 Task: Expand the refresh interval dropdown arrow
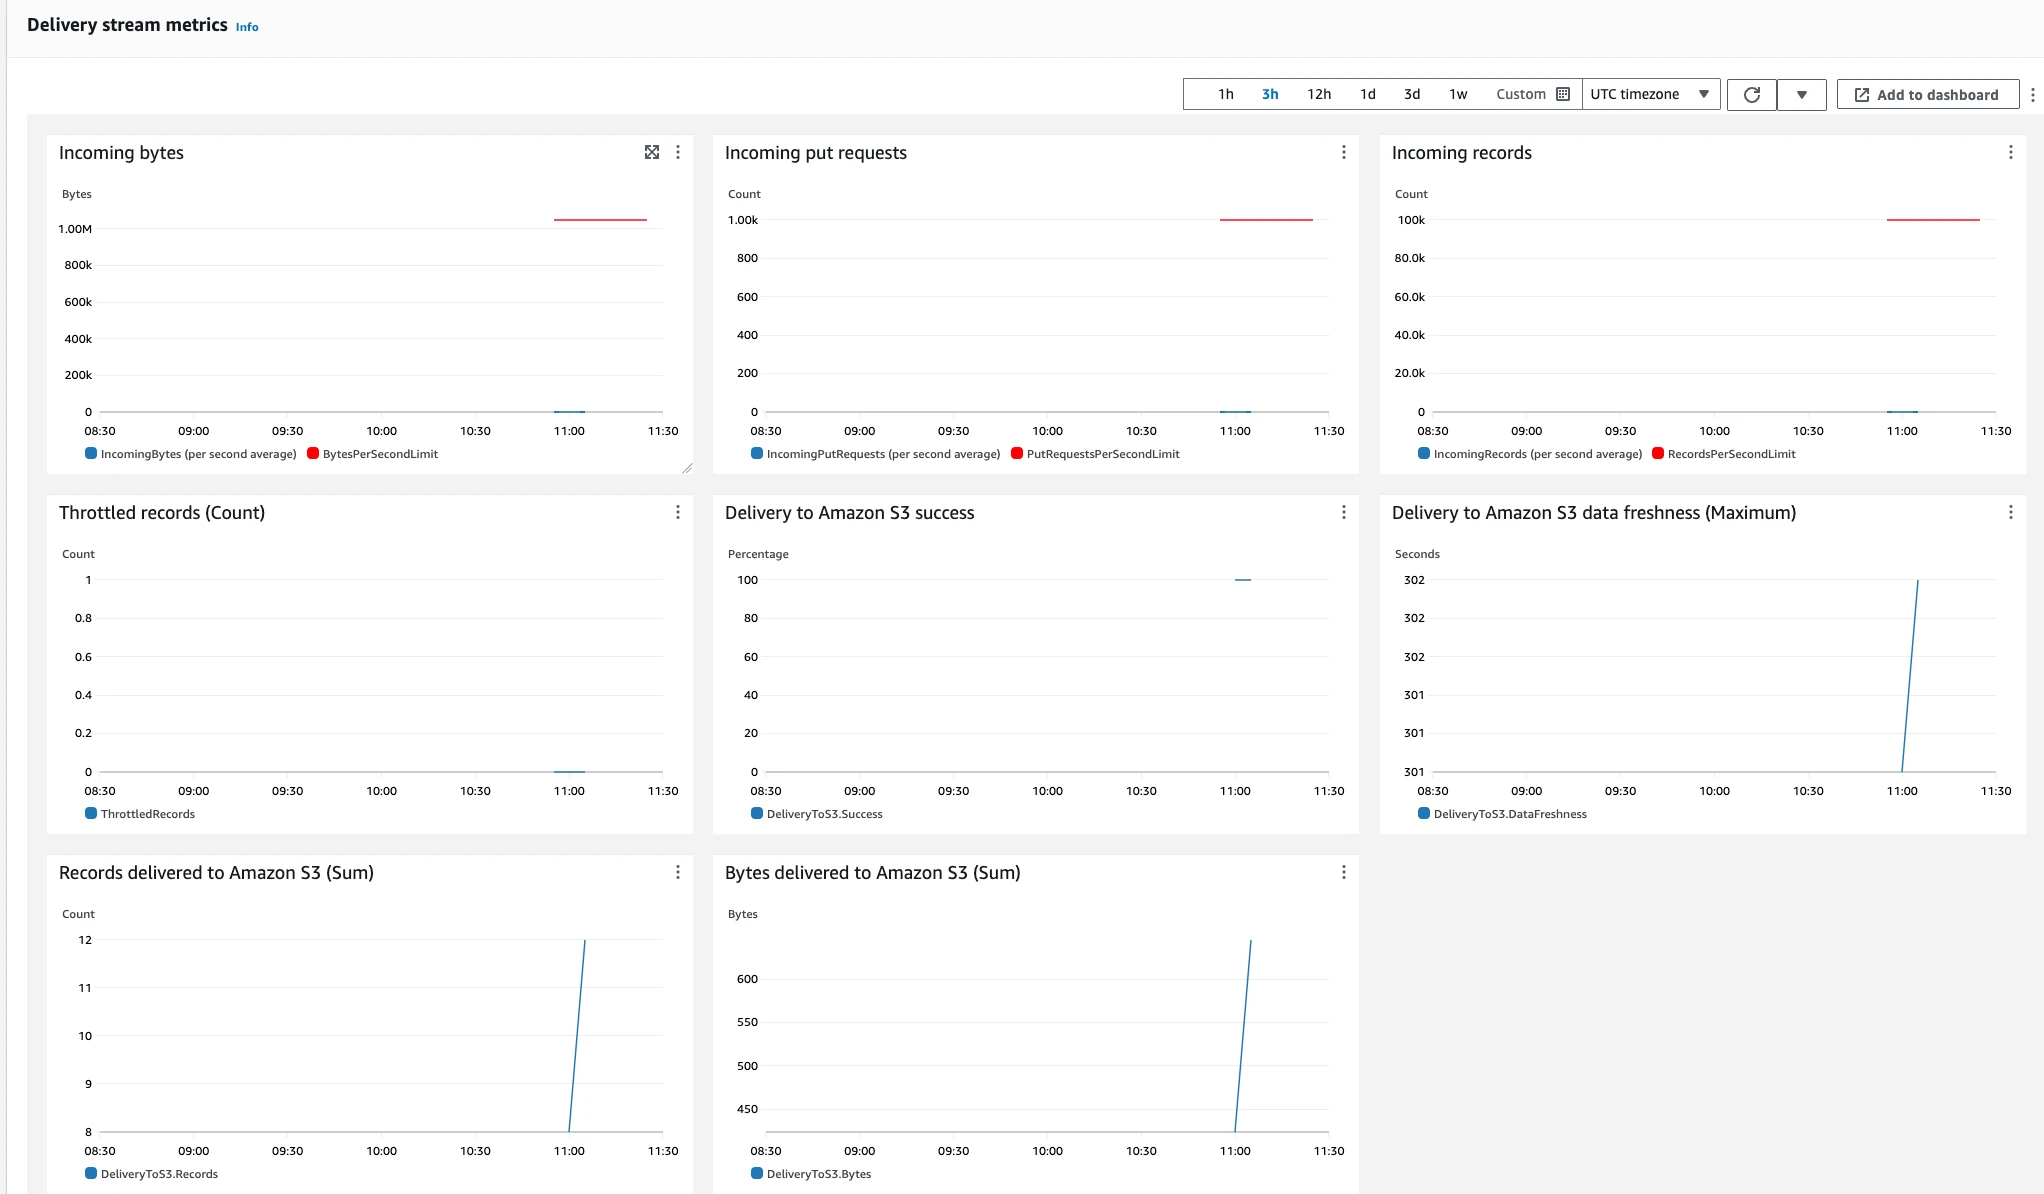pyautogui.click(x=1802, y=95)
